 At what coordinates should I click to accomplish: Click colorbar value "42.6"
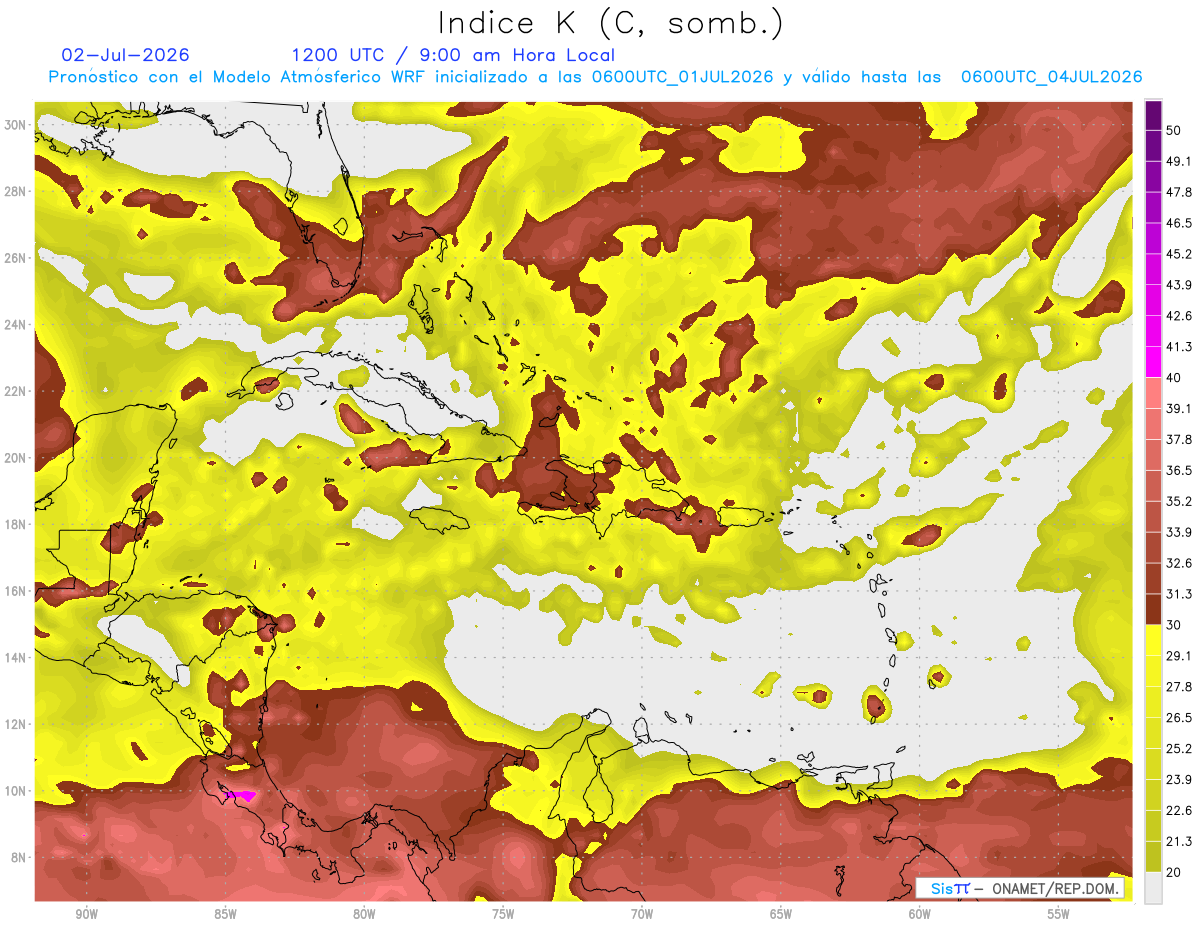click(x=1178, y=316)
